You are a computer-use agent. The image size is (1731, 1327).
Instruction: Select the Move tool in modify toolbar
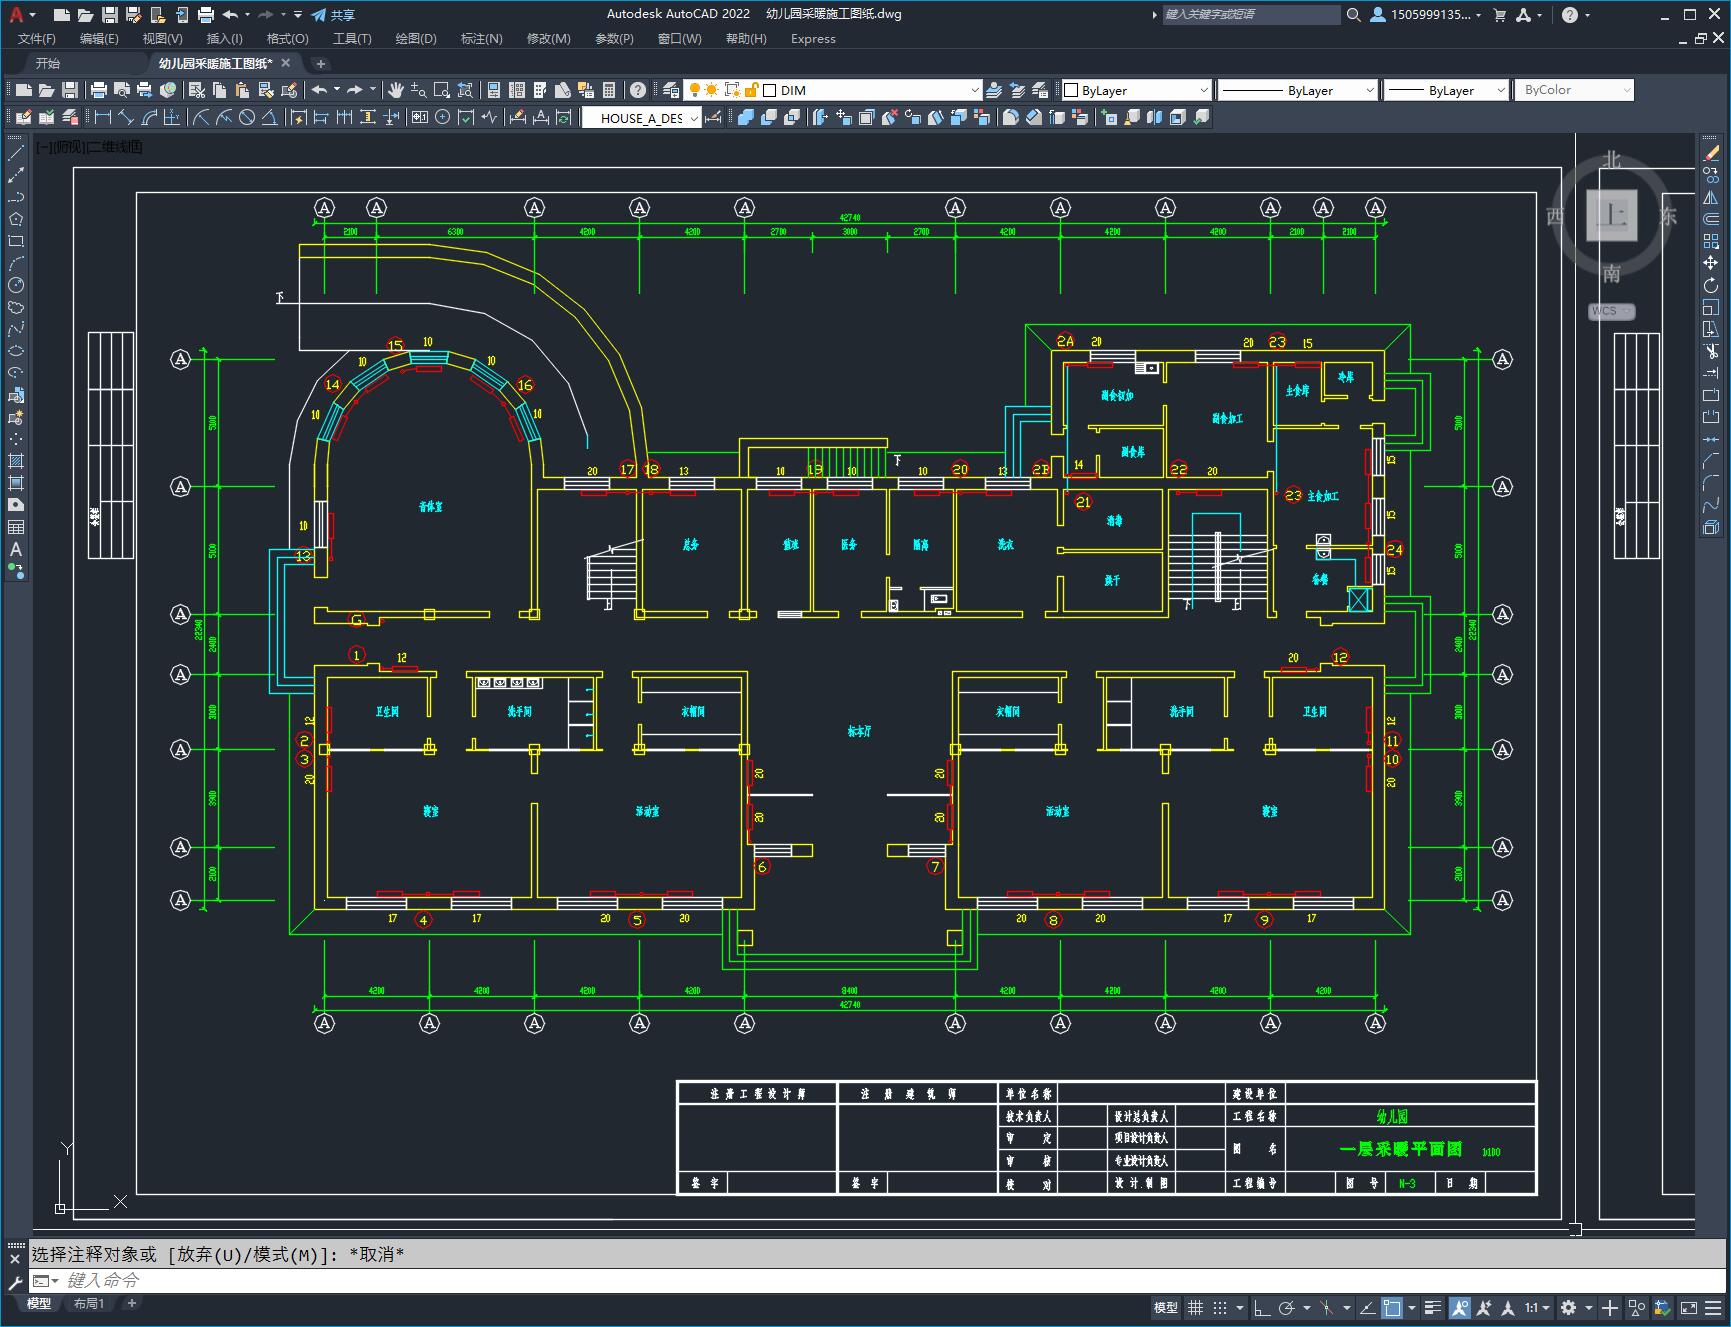[x=1711, y=263]
